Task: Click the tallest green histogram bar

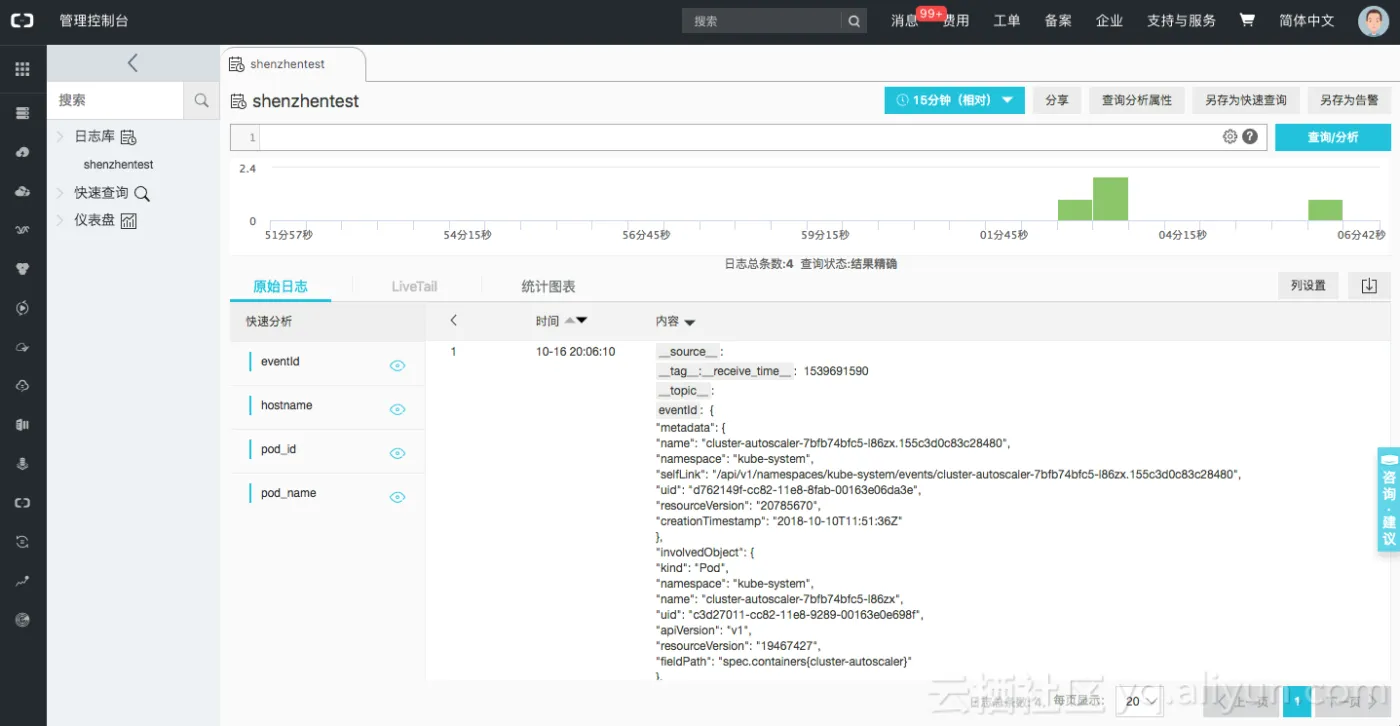Action: [1110, 199]
